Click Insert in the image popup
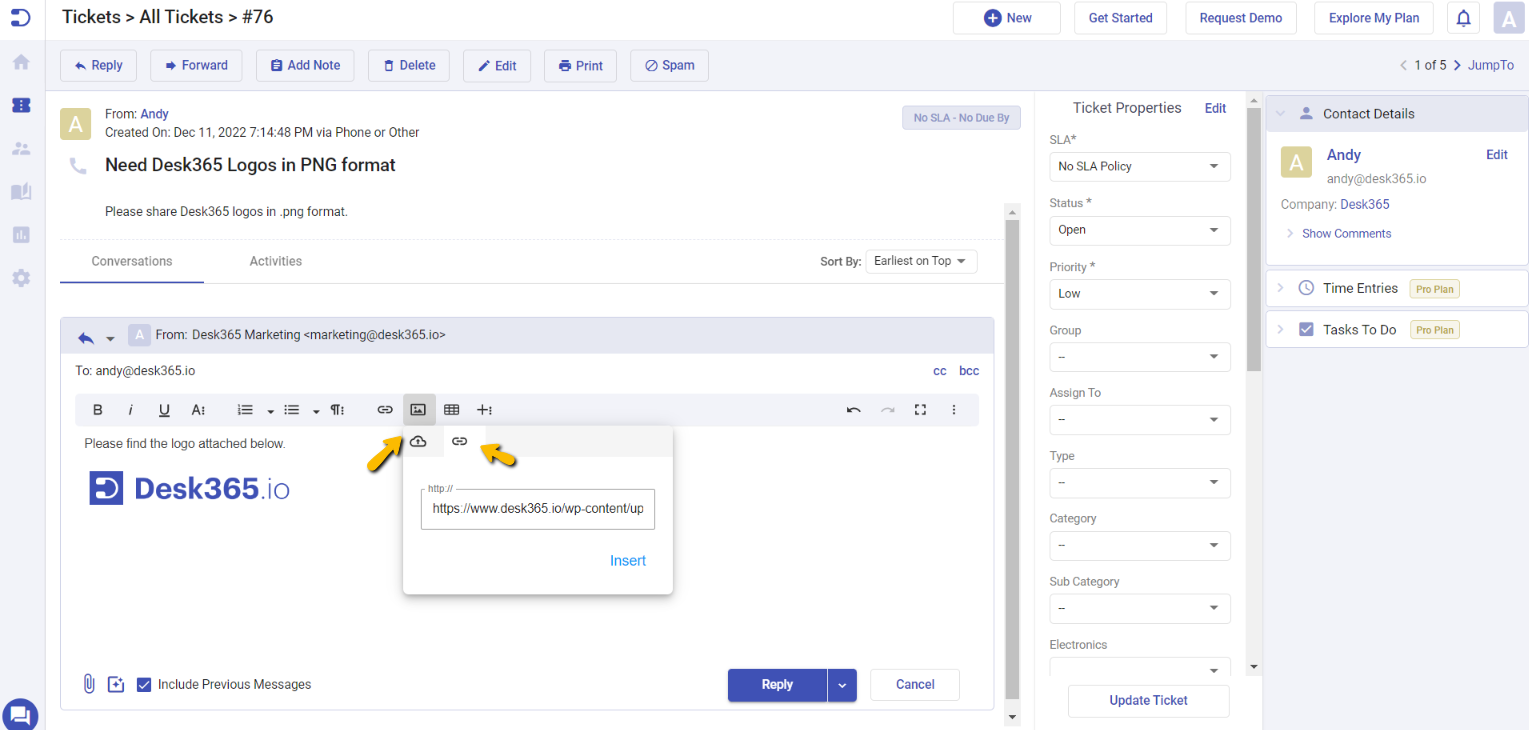Viewport: 1529px width, 730px height. [x=628, y=561]
